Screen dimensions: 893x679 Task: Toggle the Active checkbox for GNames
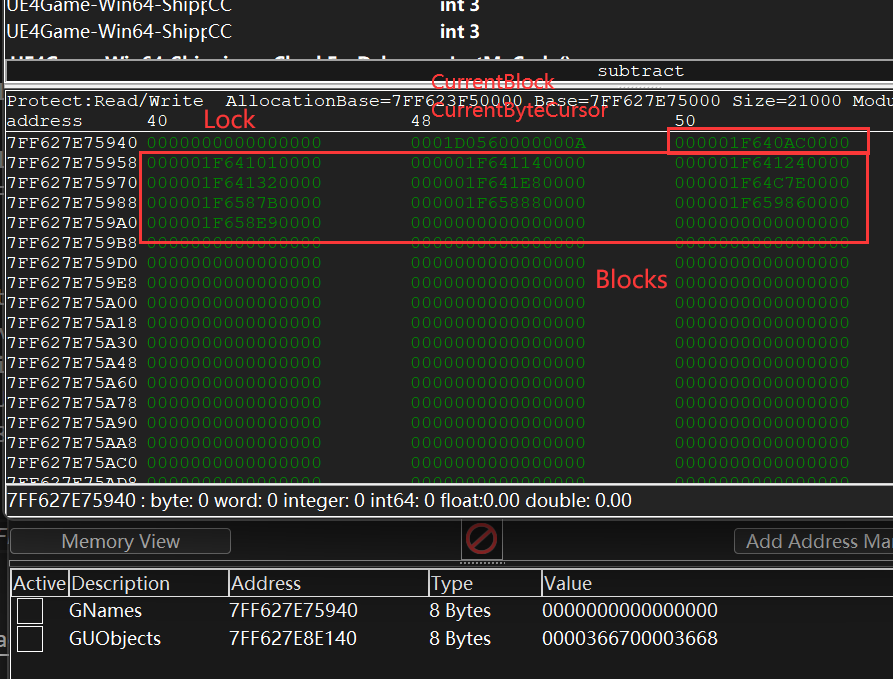pyautogui.click(x=30, y=610)
